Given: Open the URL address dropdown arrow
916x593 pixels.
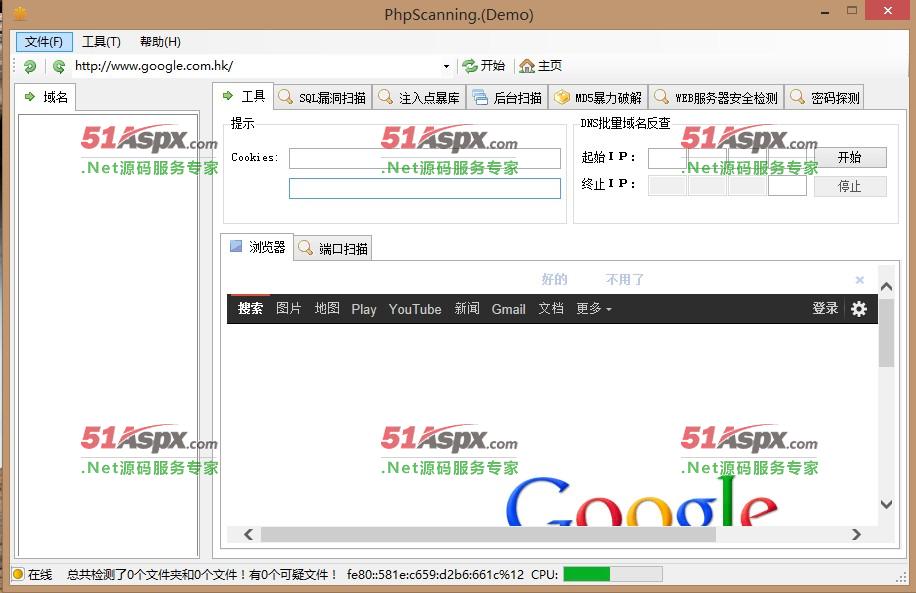Looking at the screenshot, I should [446, 66].
